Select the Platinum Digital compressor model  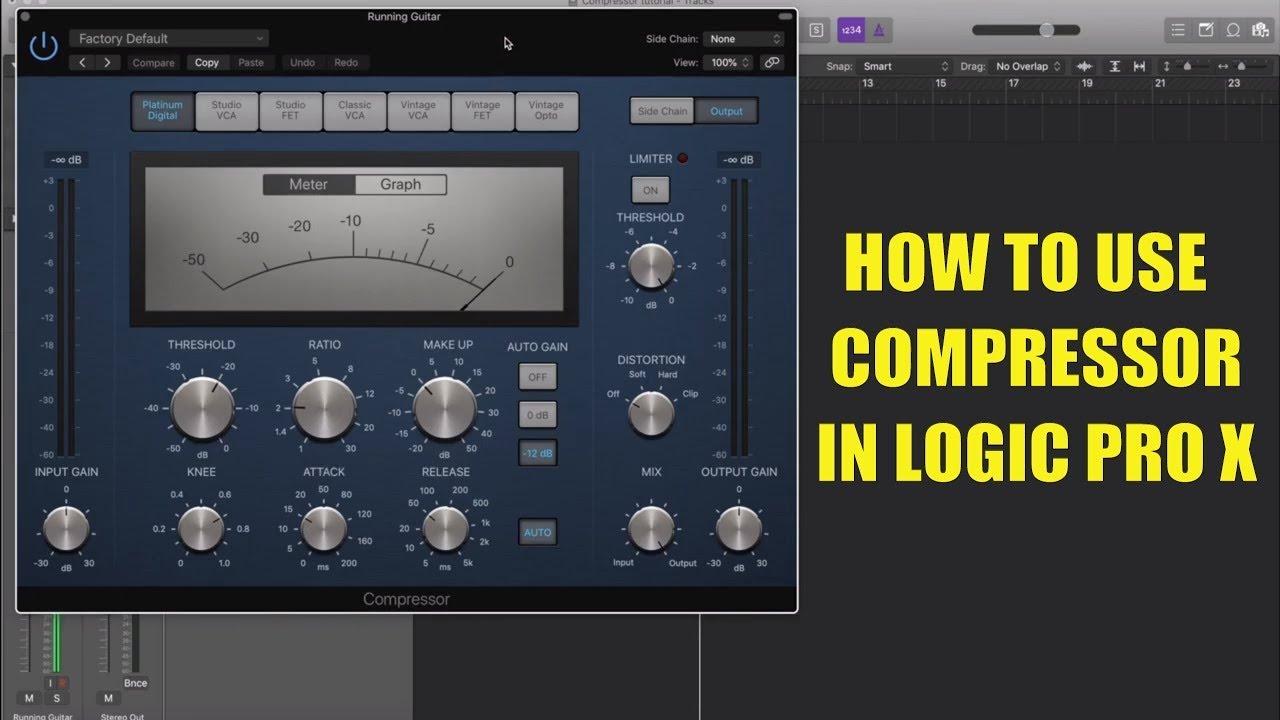point(162,110)
